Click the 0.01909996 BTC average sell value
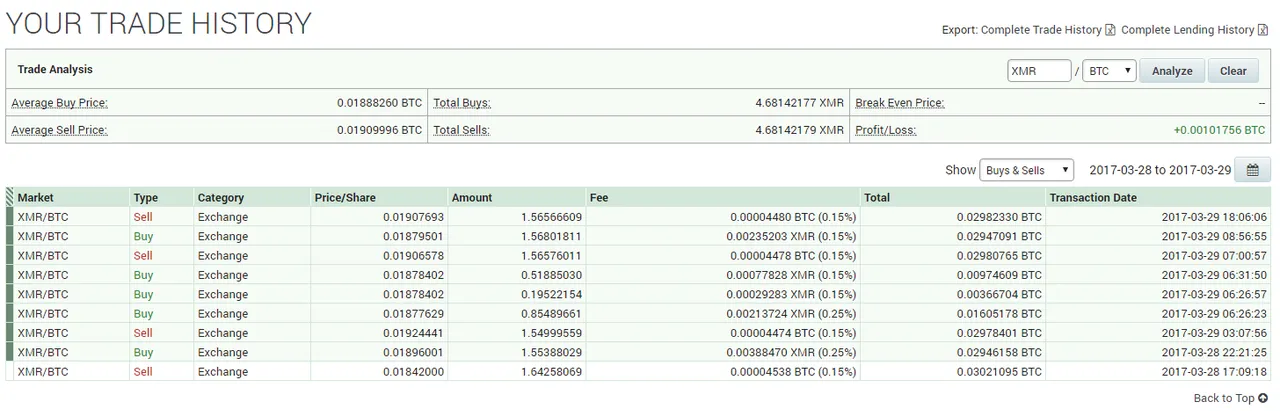This screenshot has height=411, width=1280. click(x=379, y=130)
